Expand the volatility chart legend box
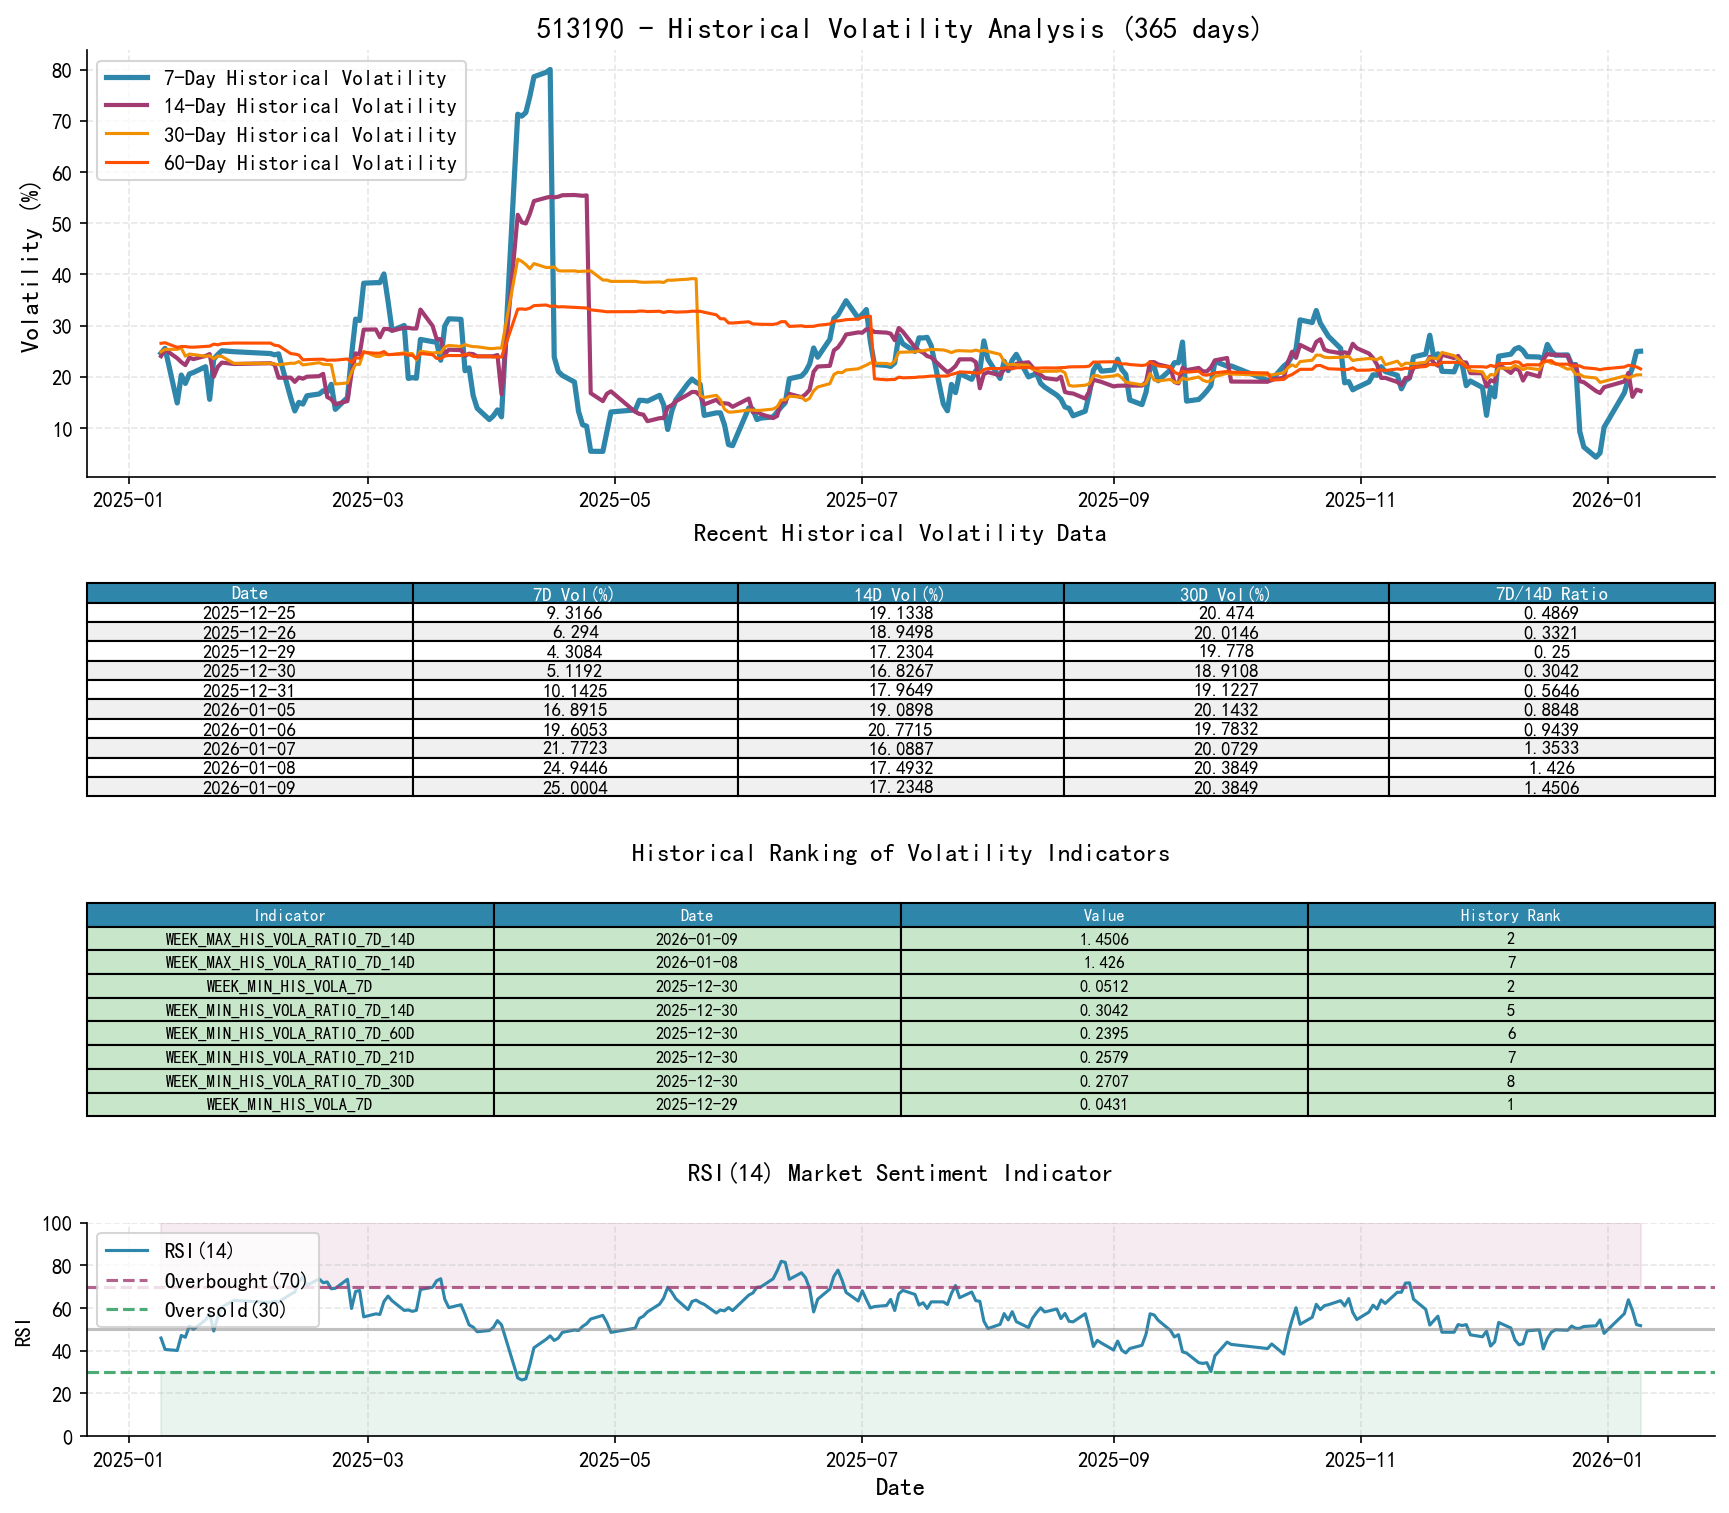Viewport: 1729px width, 1513px height. [x=280, y=120]
